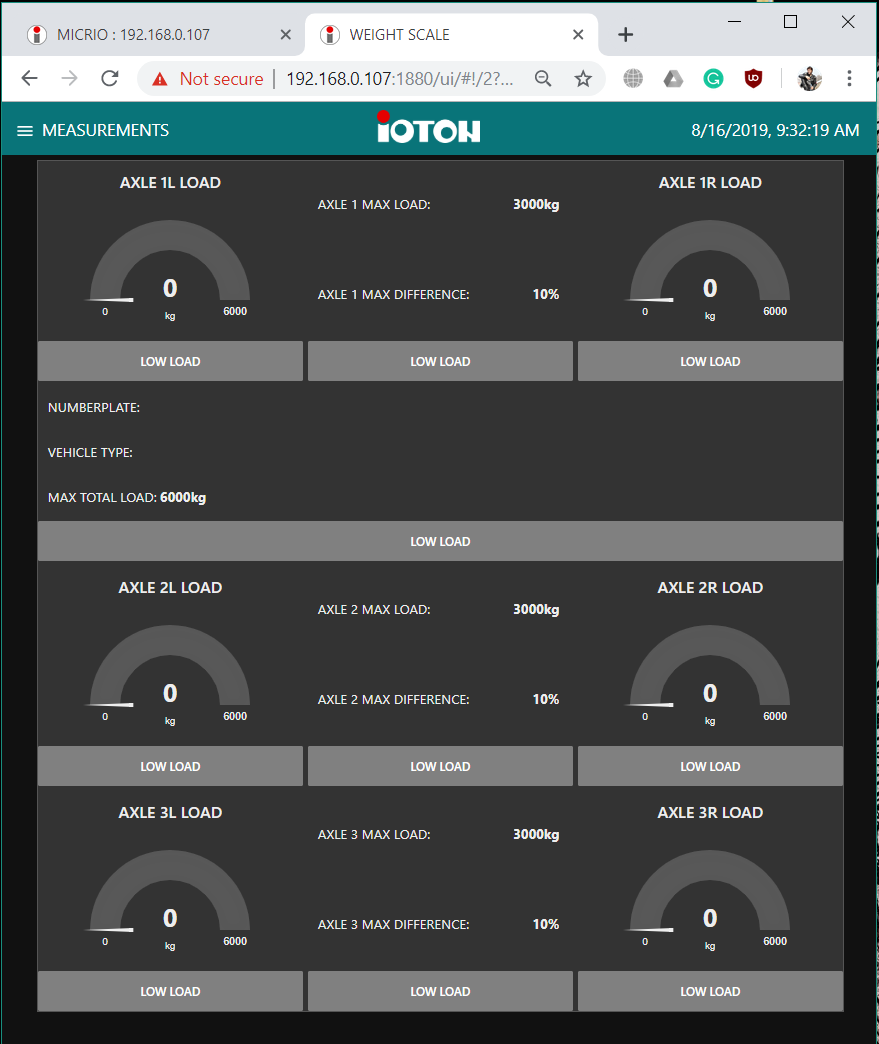Click the browser back arrow
Viewport: 879px width, 1044px height.
(x=29, y=79)
